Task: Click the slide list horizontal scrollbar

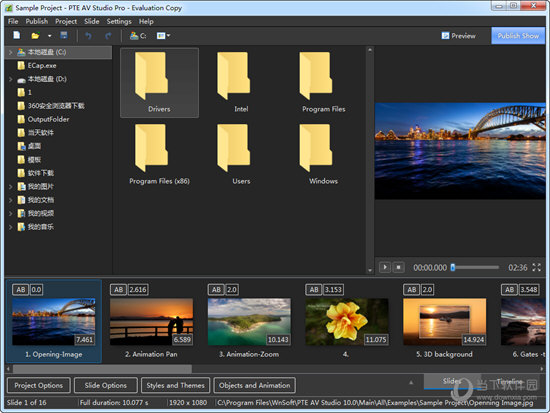Action: 102,369
